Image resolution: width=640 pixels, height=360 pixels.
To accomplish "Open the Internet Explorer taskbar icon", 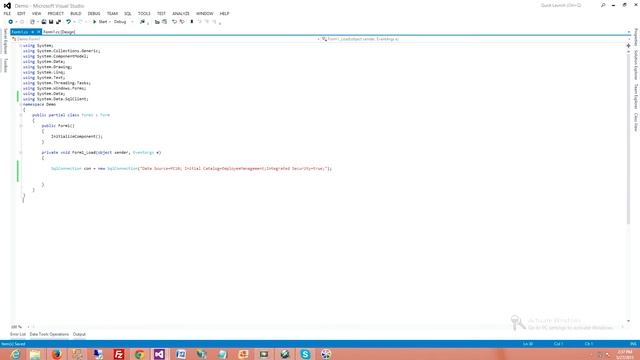I will [15, 354].
